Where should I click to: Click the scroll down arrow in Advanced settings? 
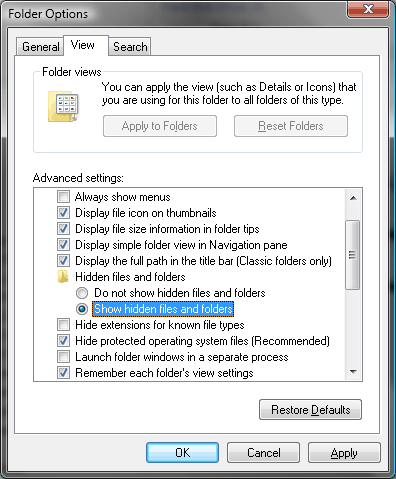pos(353,372)
